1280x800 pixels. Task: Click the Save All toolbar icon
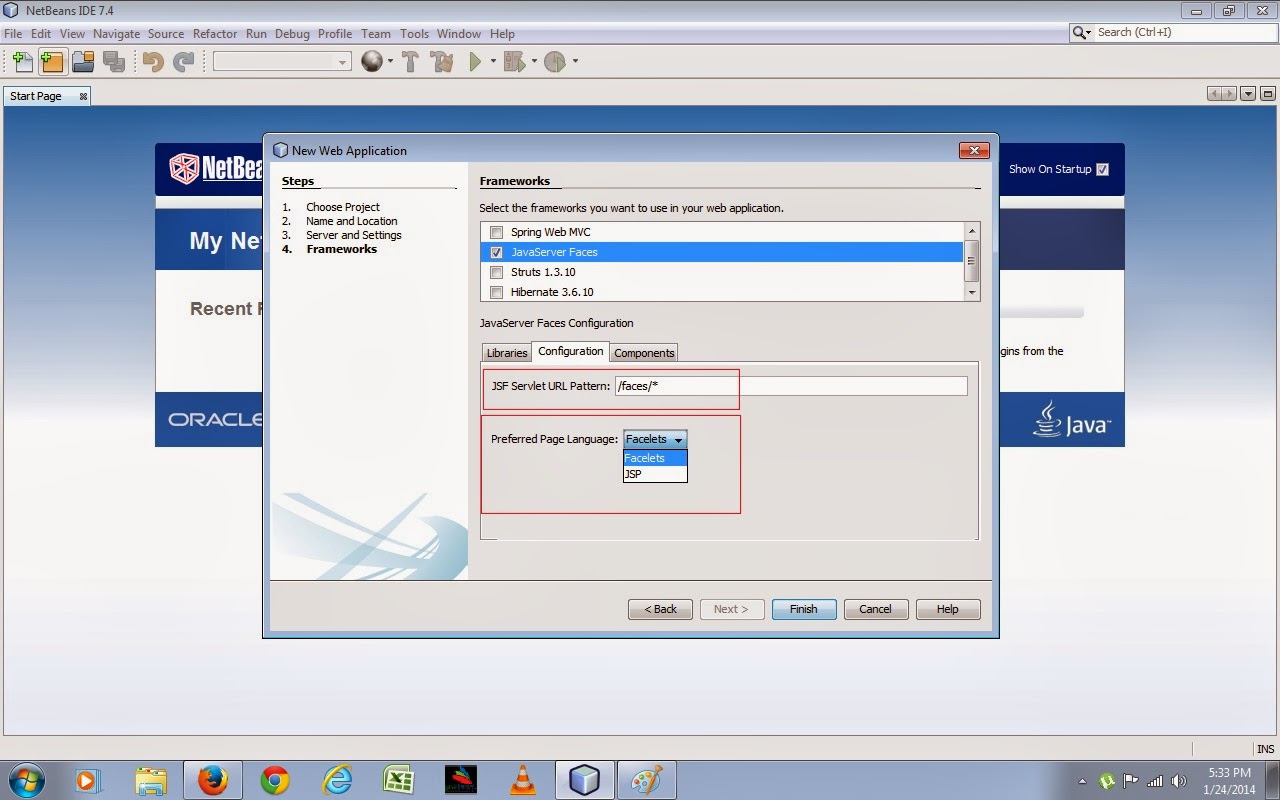point(113,62)
